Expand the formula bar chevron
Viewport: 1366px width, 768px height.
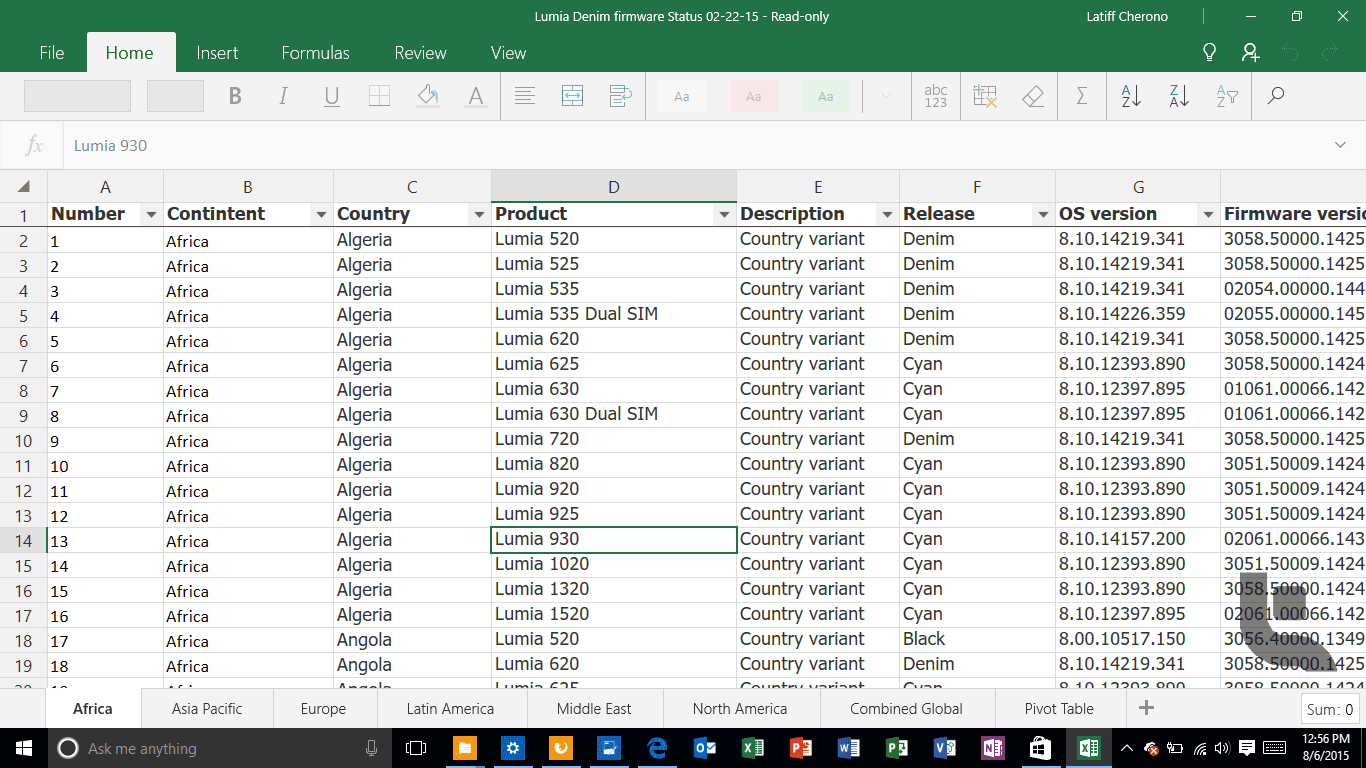pos(1340,146)
